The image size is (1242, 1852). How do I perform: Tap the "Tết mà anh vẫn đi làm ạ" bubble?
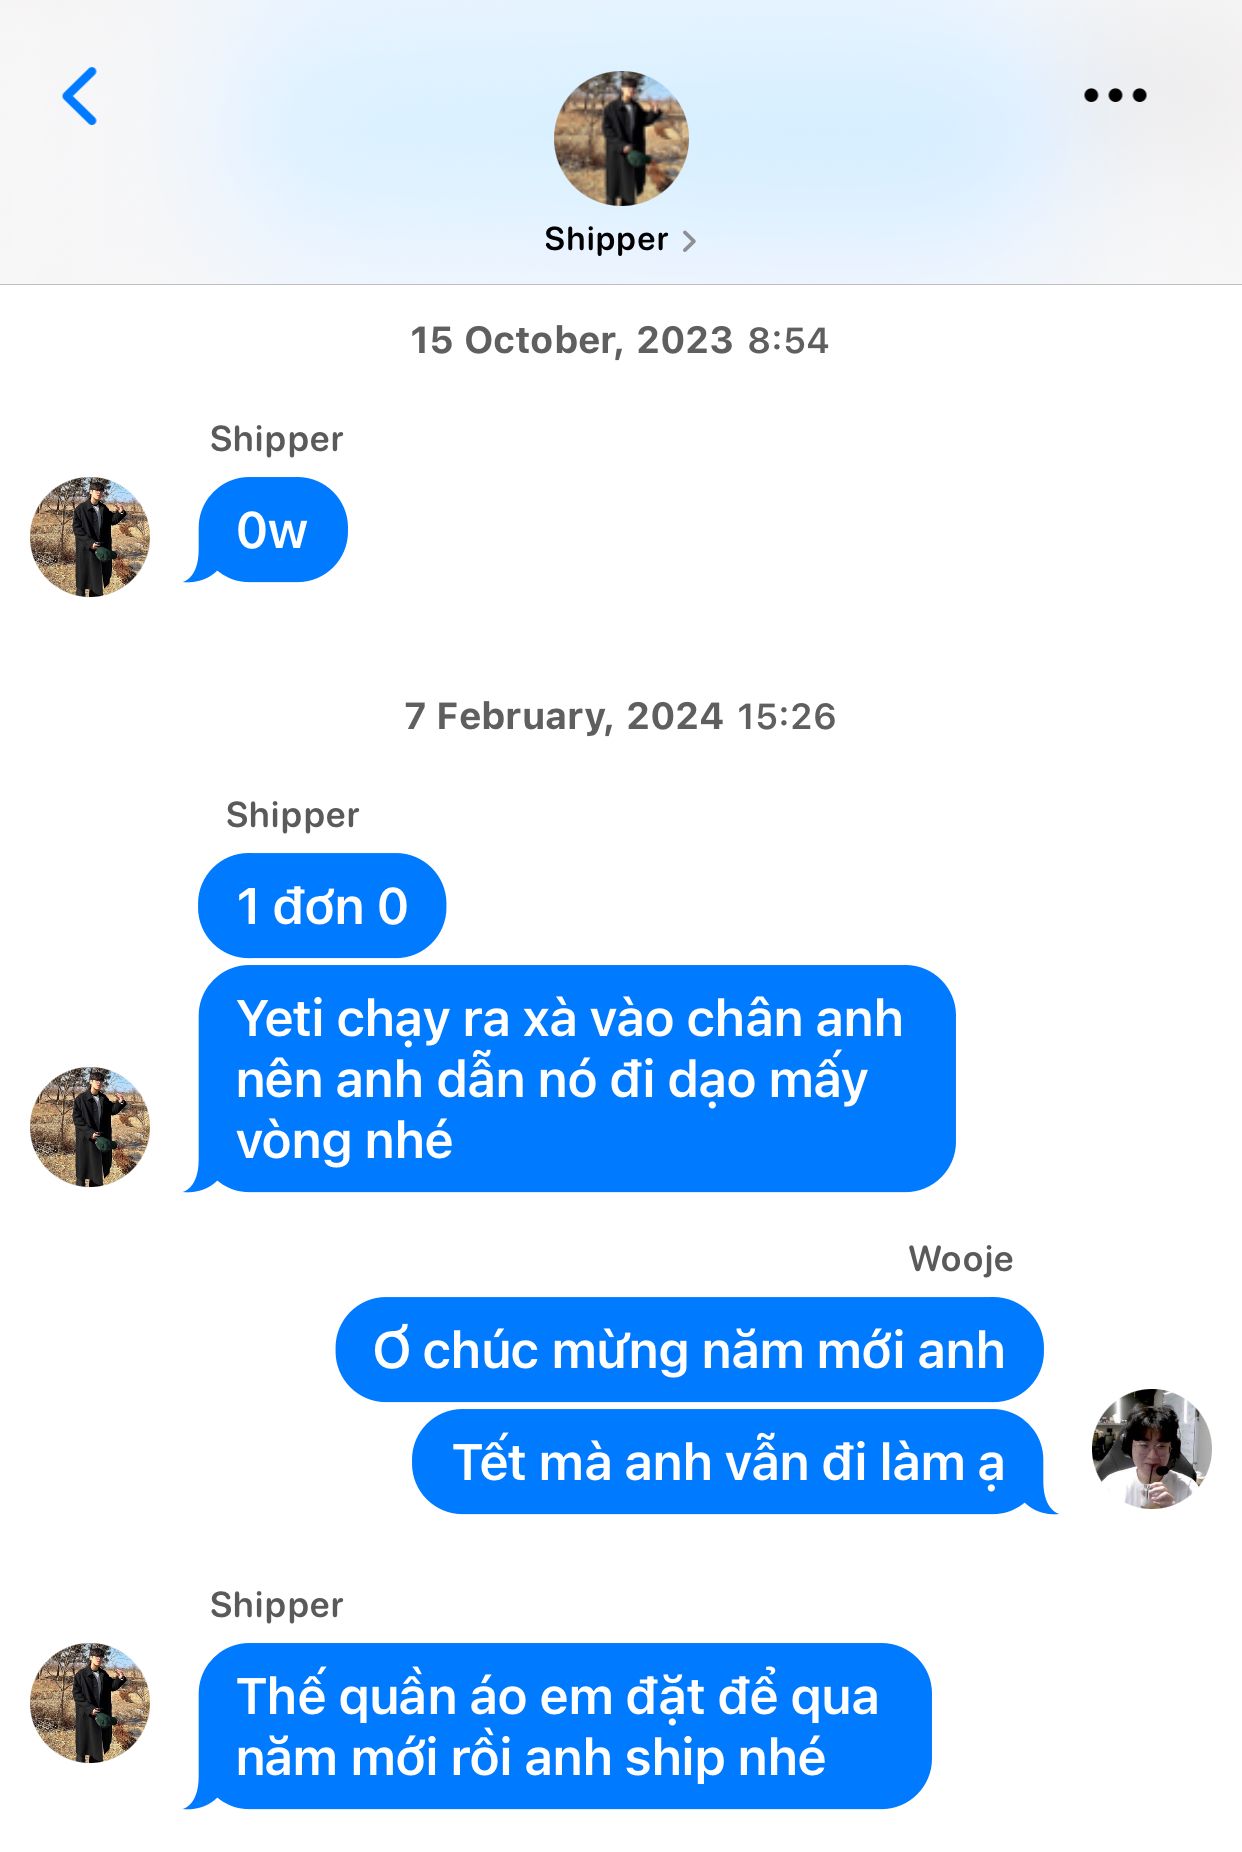[x=728, y=1462]
